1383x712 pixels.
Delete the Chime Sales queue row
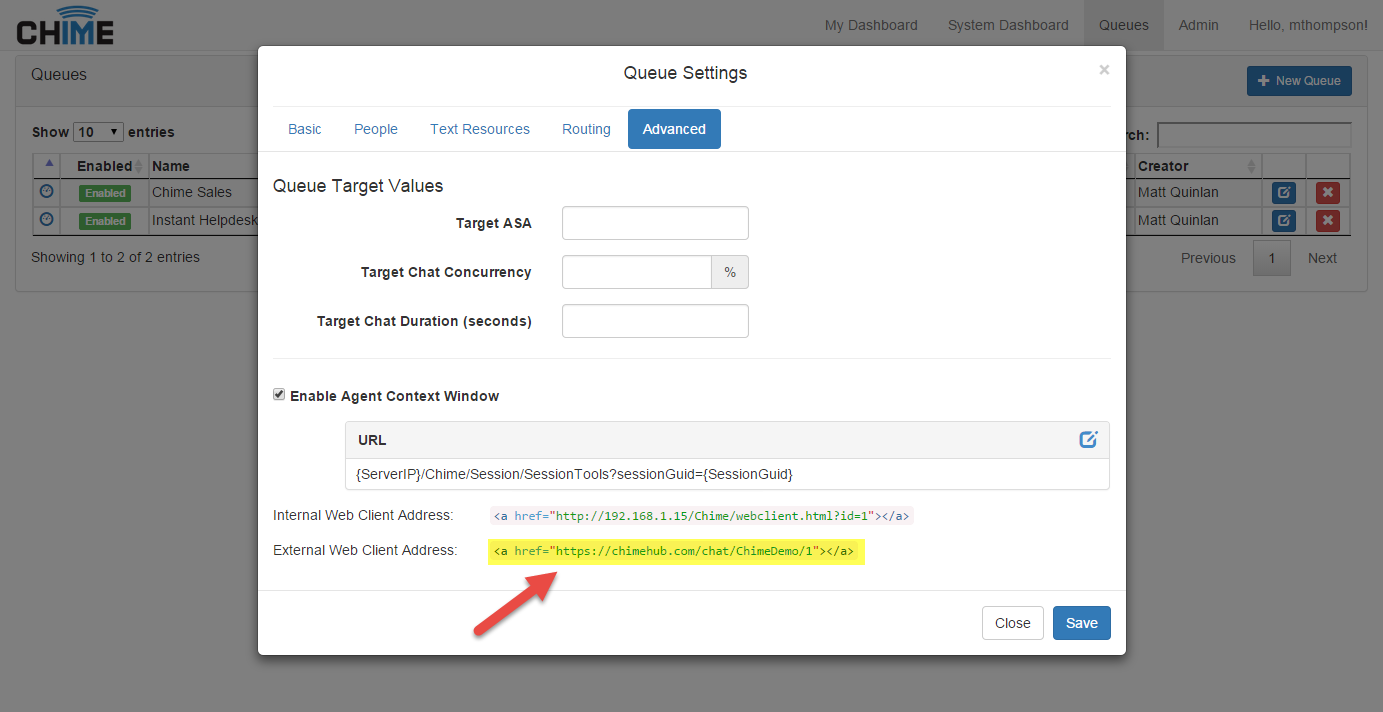[x=1327, y=193]
